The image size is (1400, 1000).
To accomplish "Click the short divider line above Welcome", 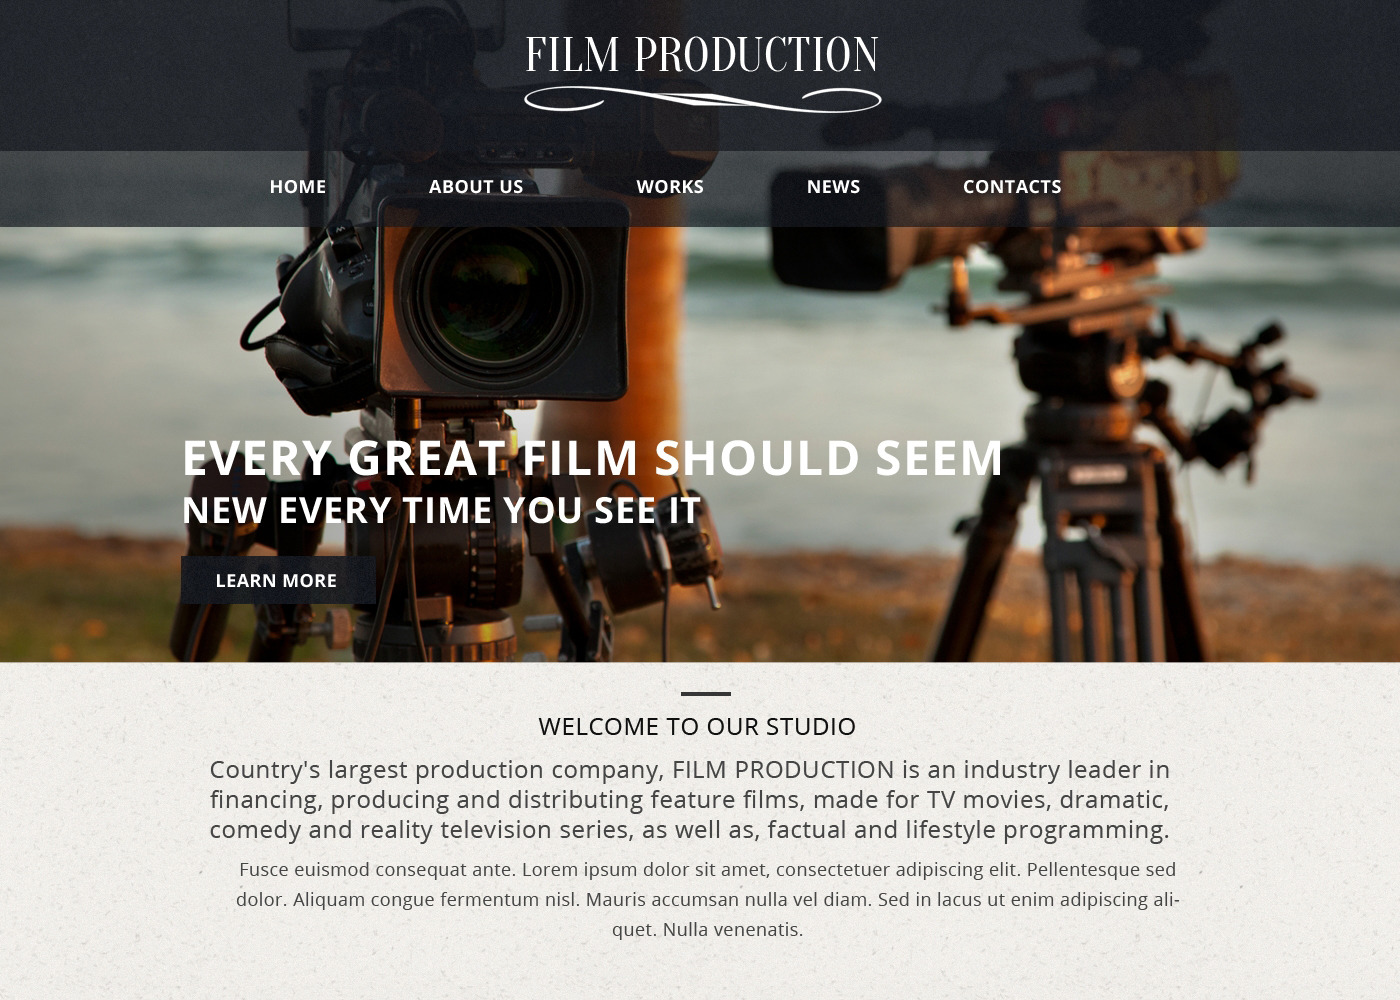I will tap(706, 693).
